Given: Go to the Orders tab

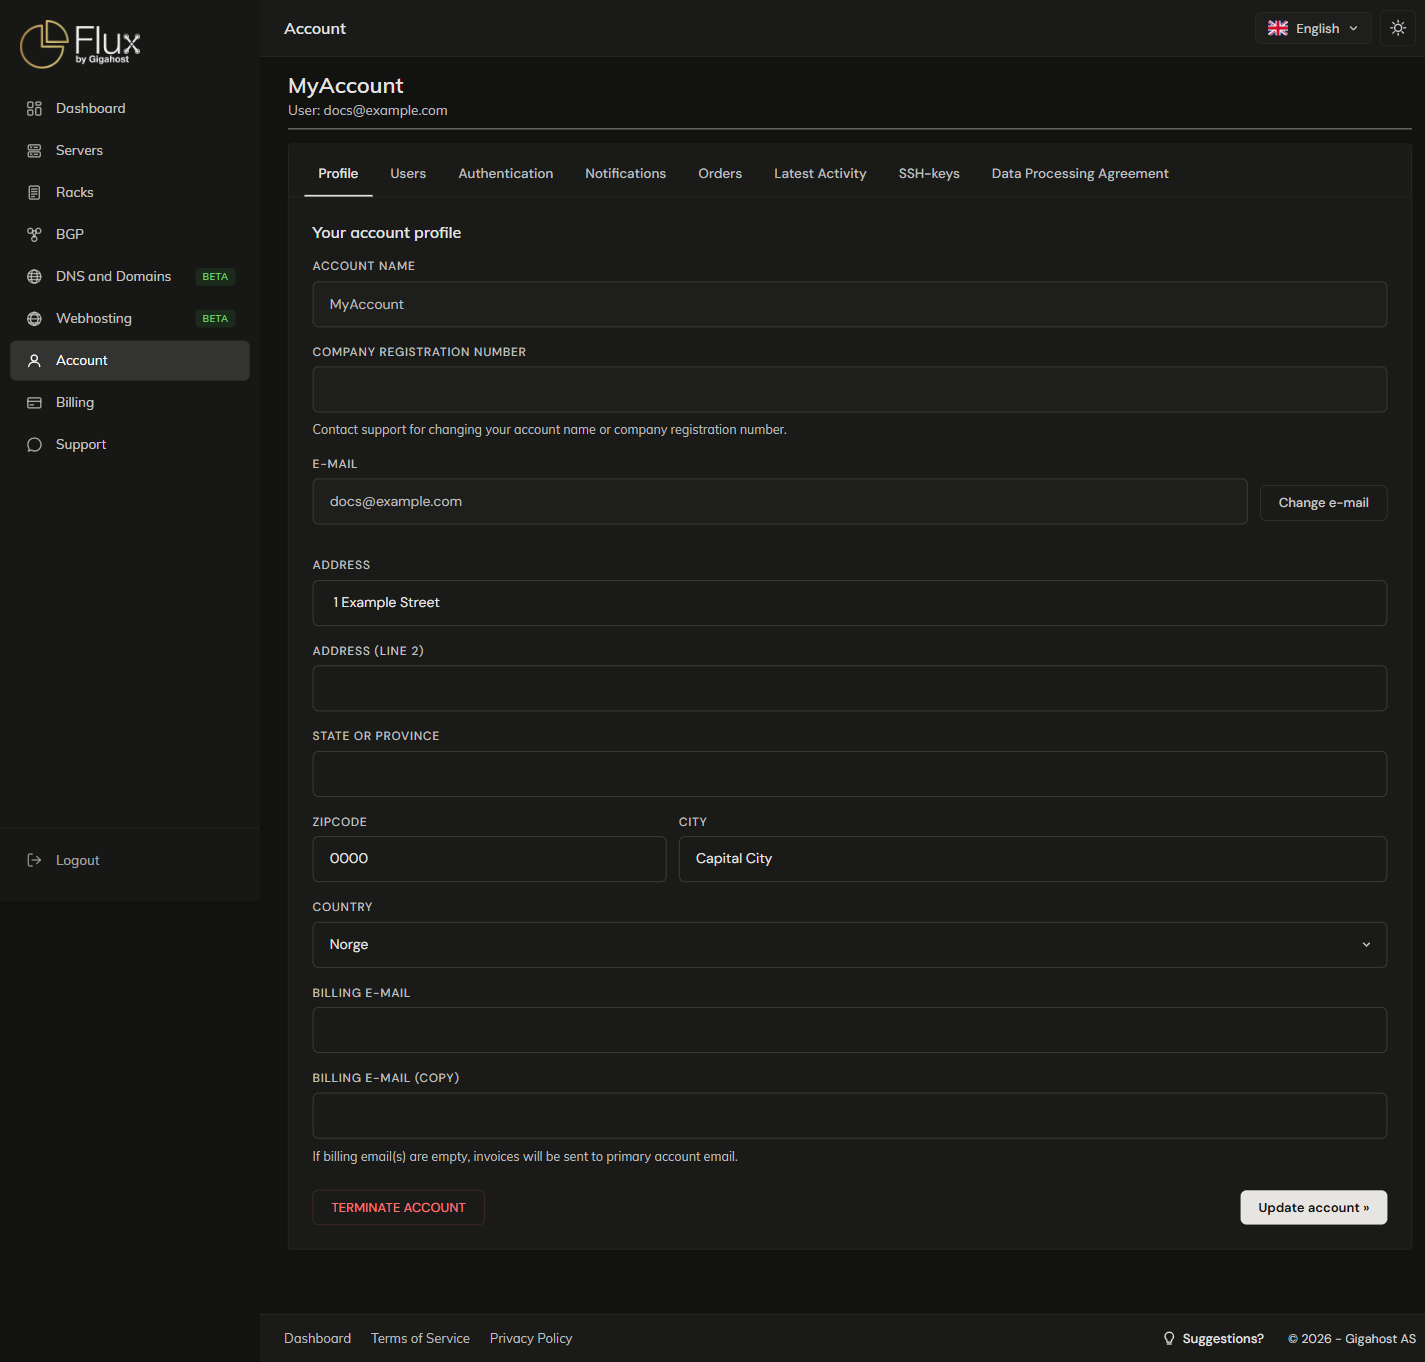Looking at the screenshot, I should [720, 174].
